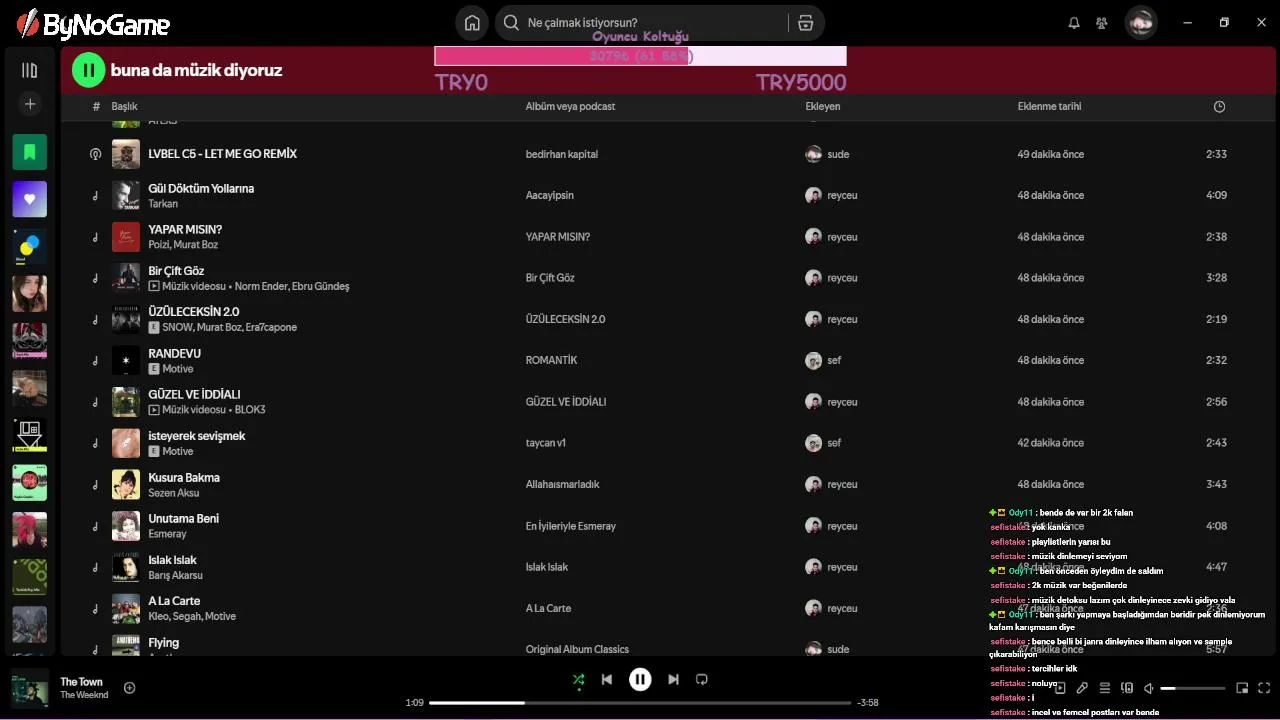Image resolution: width=1280 pixels, height=720 pixels.
Task: Pause playback in the bottom player
Action: click(x=640, y=680)
